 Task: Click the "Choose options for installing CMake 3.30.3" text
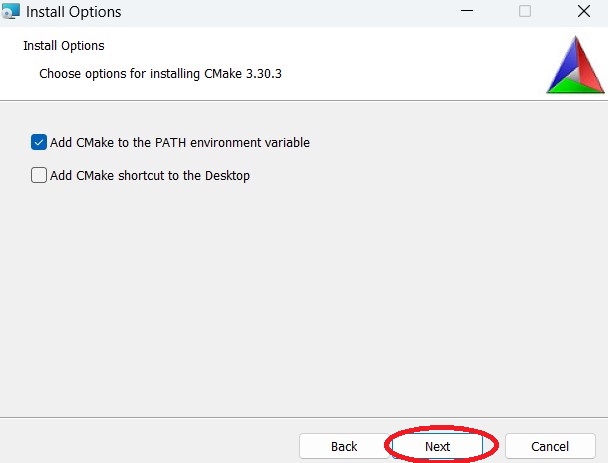(161, 74)
